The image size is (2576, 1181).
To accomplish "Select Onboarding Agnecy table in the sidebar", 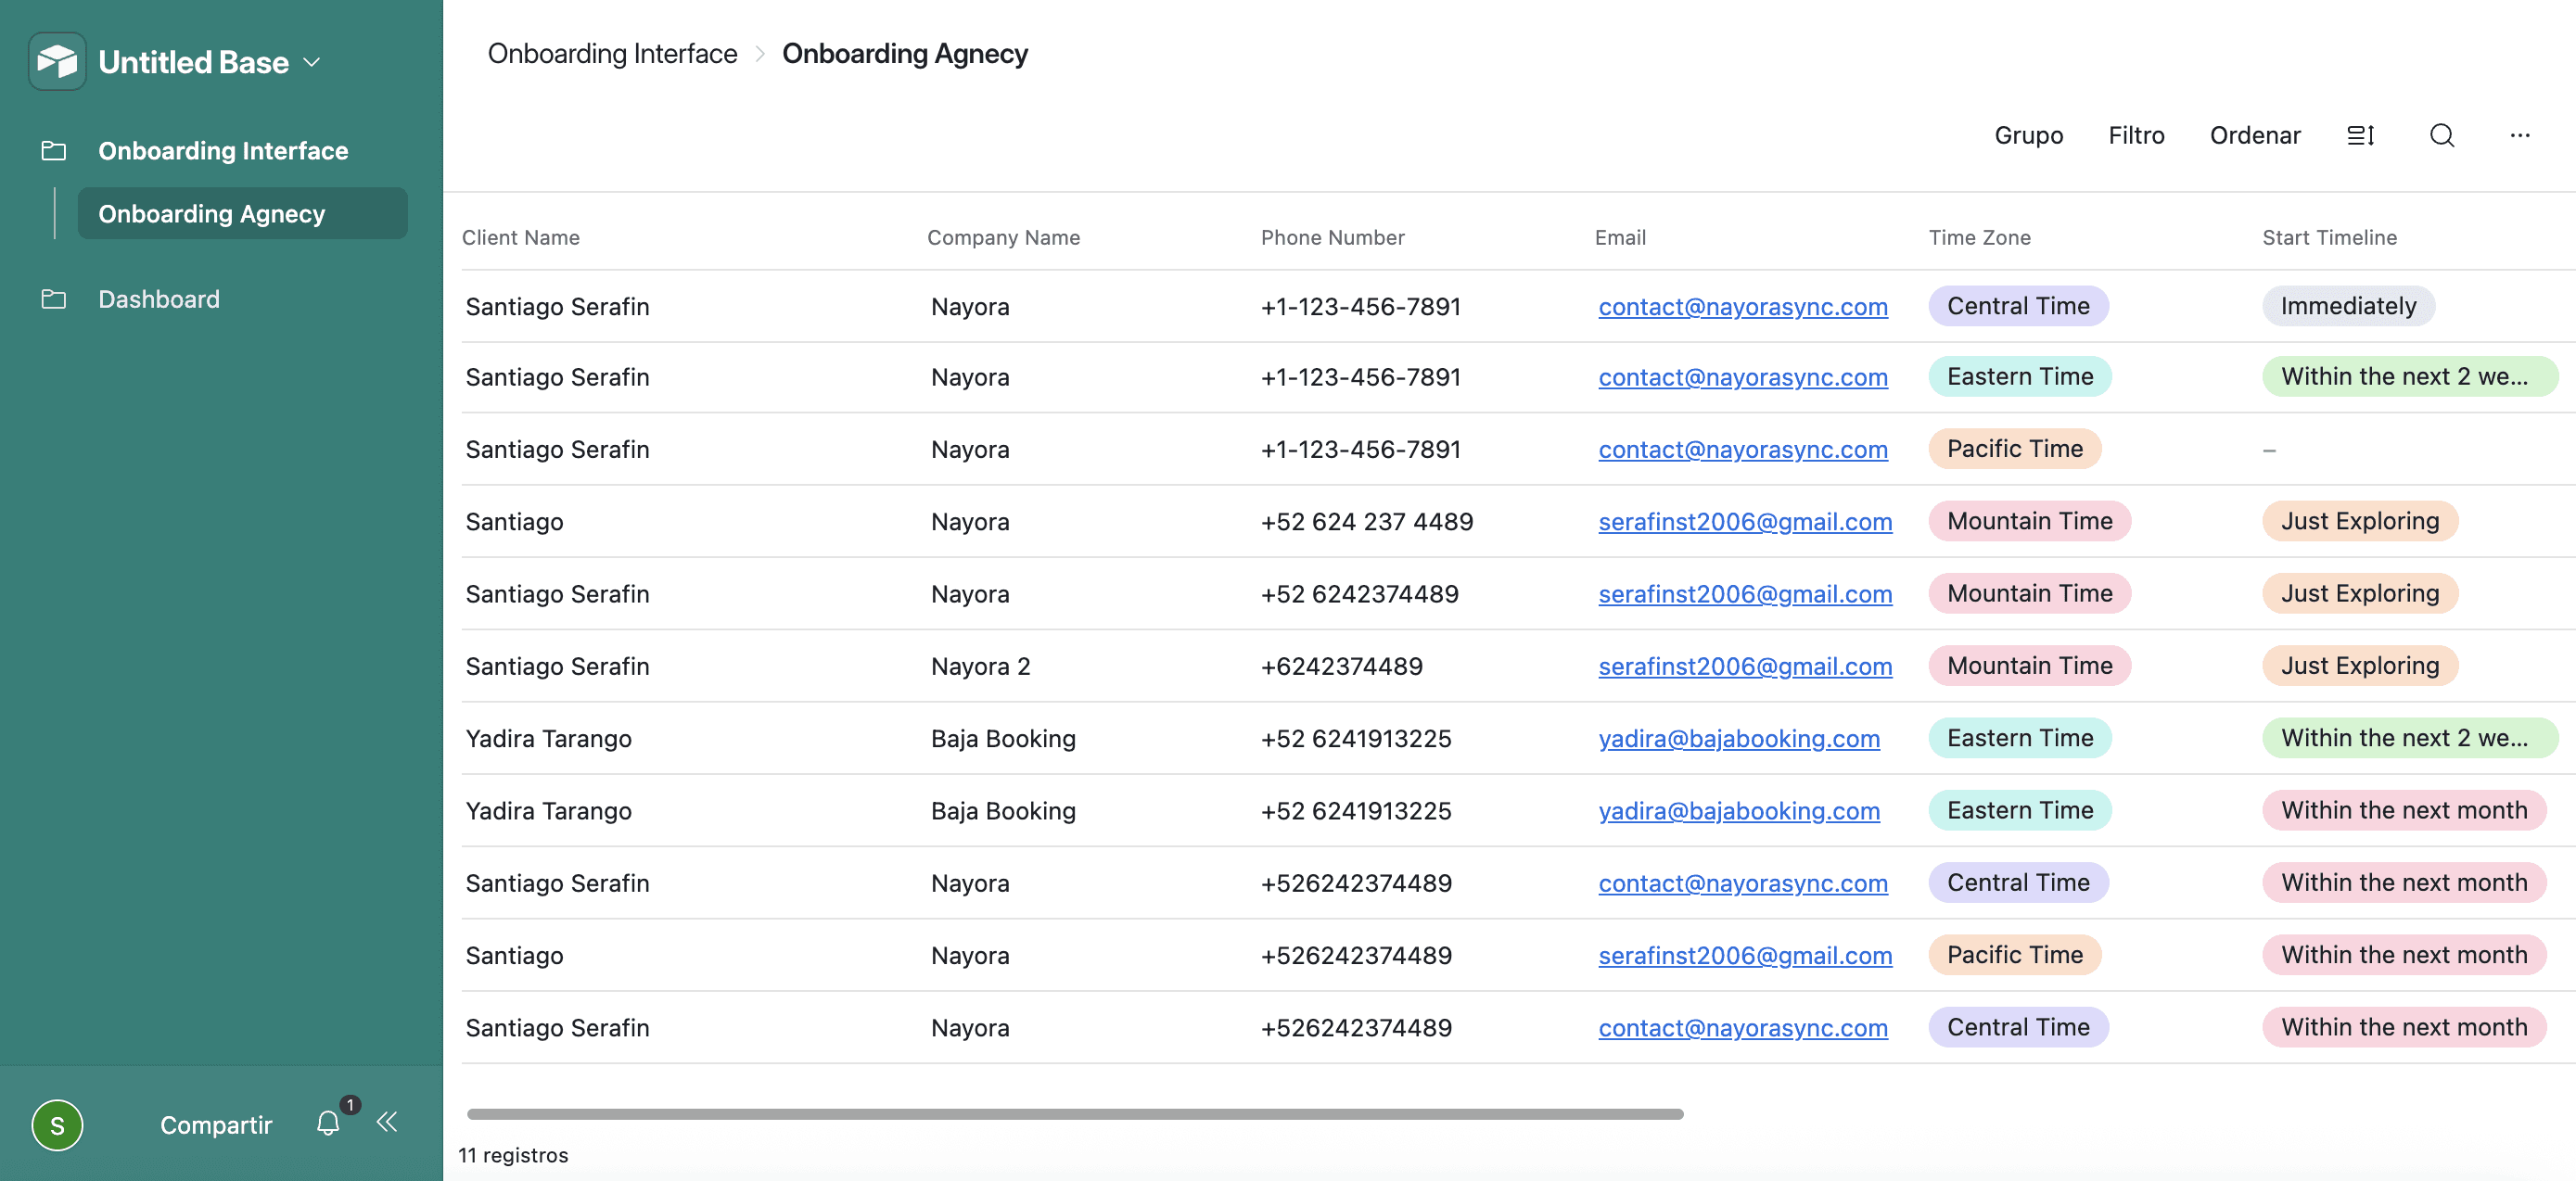I will click(x=211, y=213).
